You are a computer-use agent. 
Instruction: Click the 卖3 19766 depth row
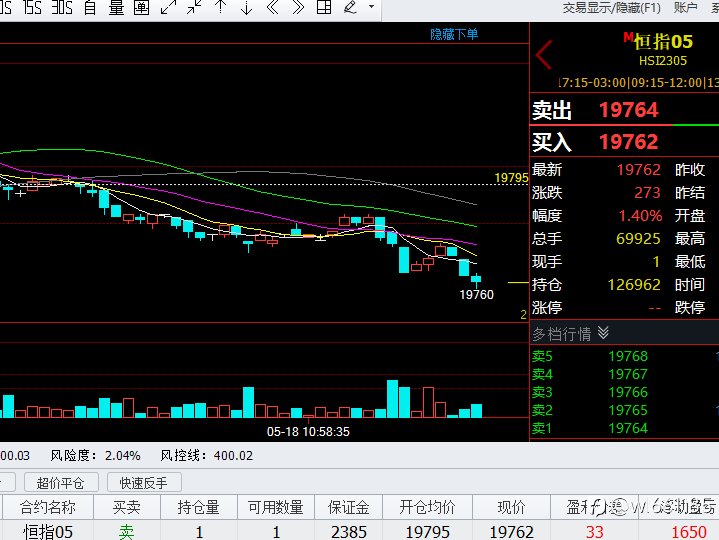point(625,392)
